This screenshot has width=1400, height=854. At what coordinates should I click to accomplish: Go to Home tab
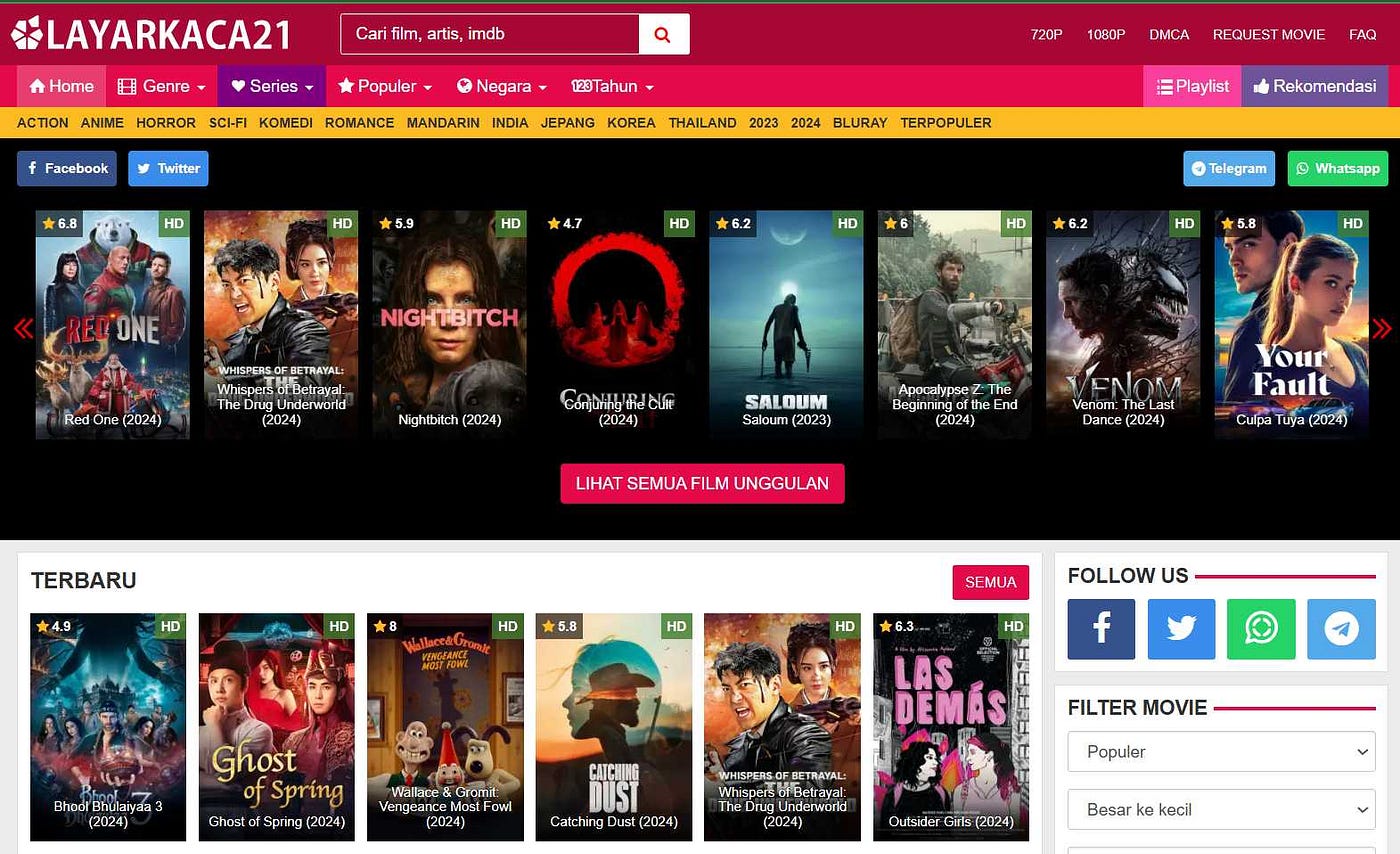[x=61, y=86]
